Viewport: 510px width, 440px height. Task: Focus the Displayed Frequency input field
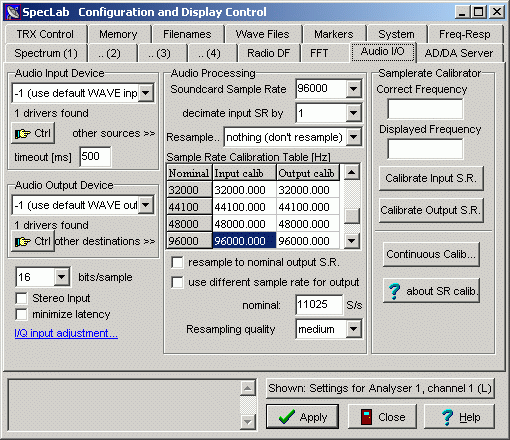coord(425,149)
